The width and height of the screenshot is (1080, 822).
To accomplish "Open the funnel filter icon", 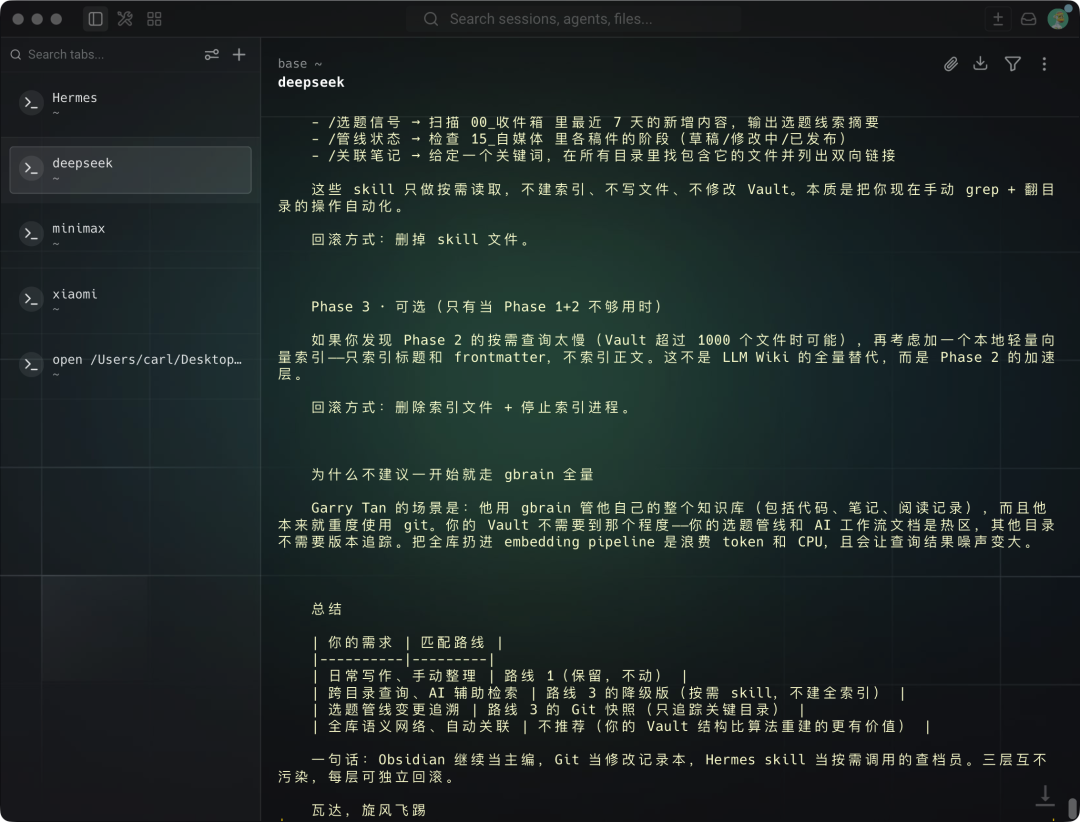I will [1012, 64].
